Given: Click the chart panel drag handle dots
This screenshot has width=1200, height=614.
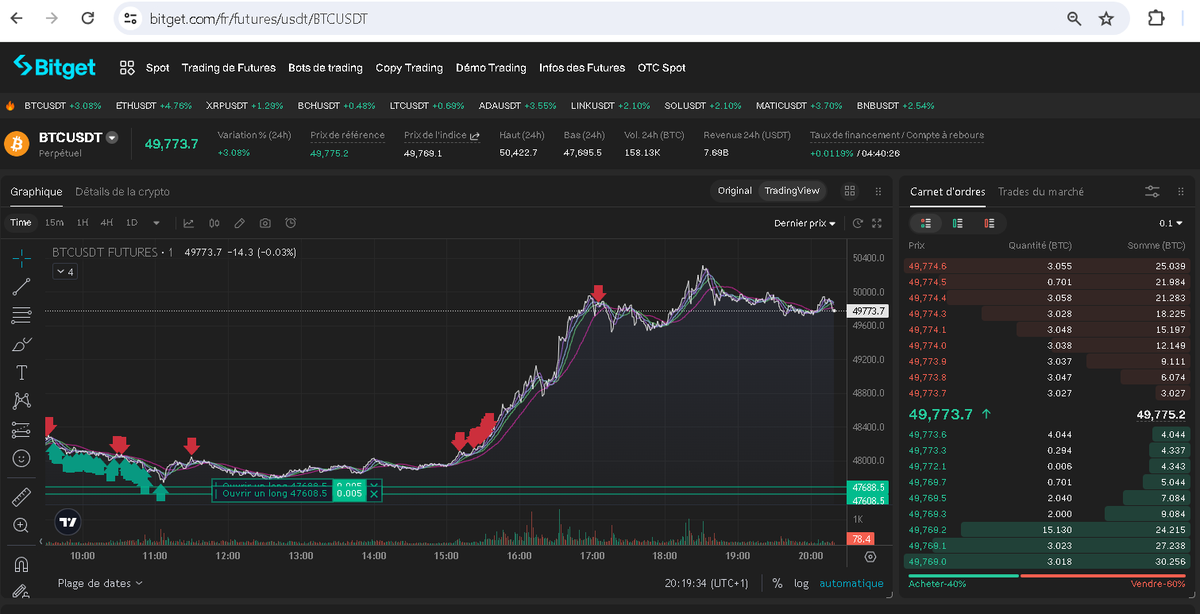Looking at the screenshot, I should (878, 191).
